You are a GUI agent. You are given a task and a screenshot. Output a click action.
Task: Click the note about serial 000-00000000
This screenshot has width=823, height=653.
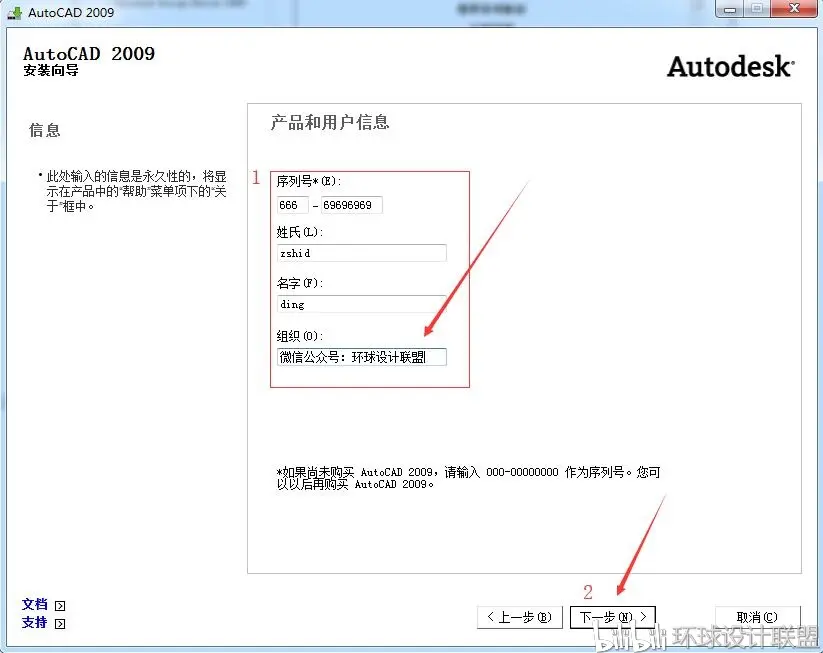tap(468, 478)
